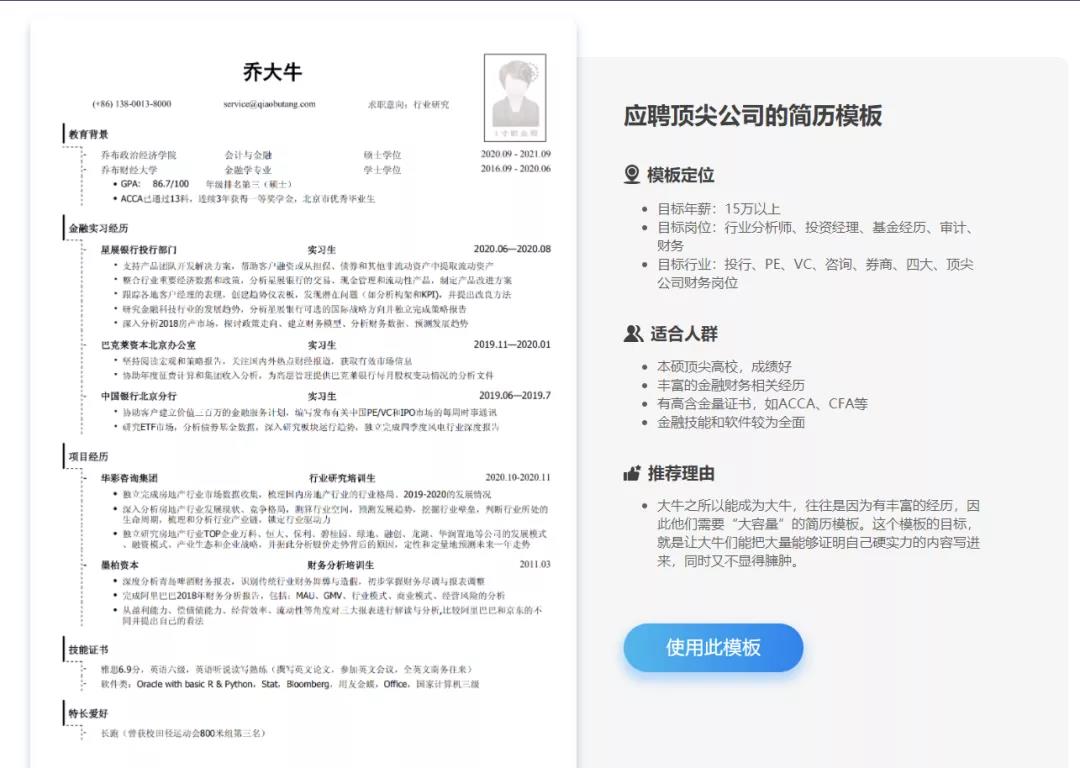
Task: Select the 金融实习经历 section heading
Action: [98, 229]
